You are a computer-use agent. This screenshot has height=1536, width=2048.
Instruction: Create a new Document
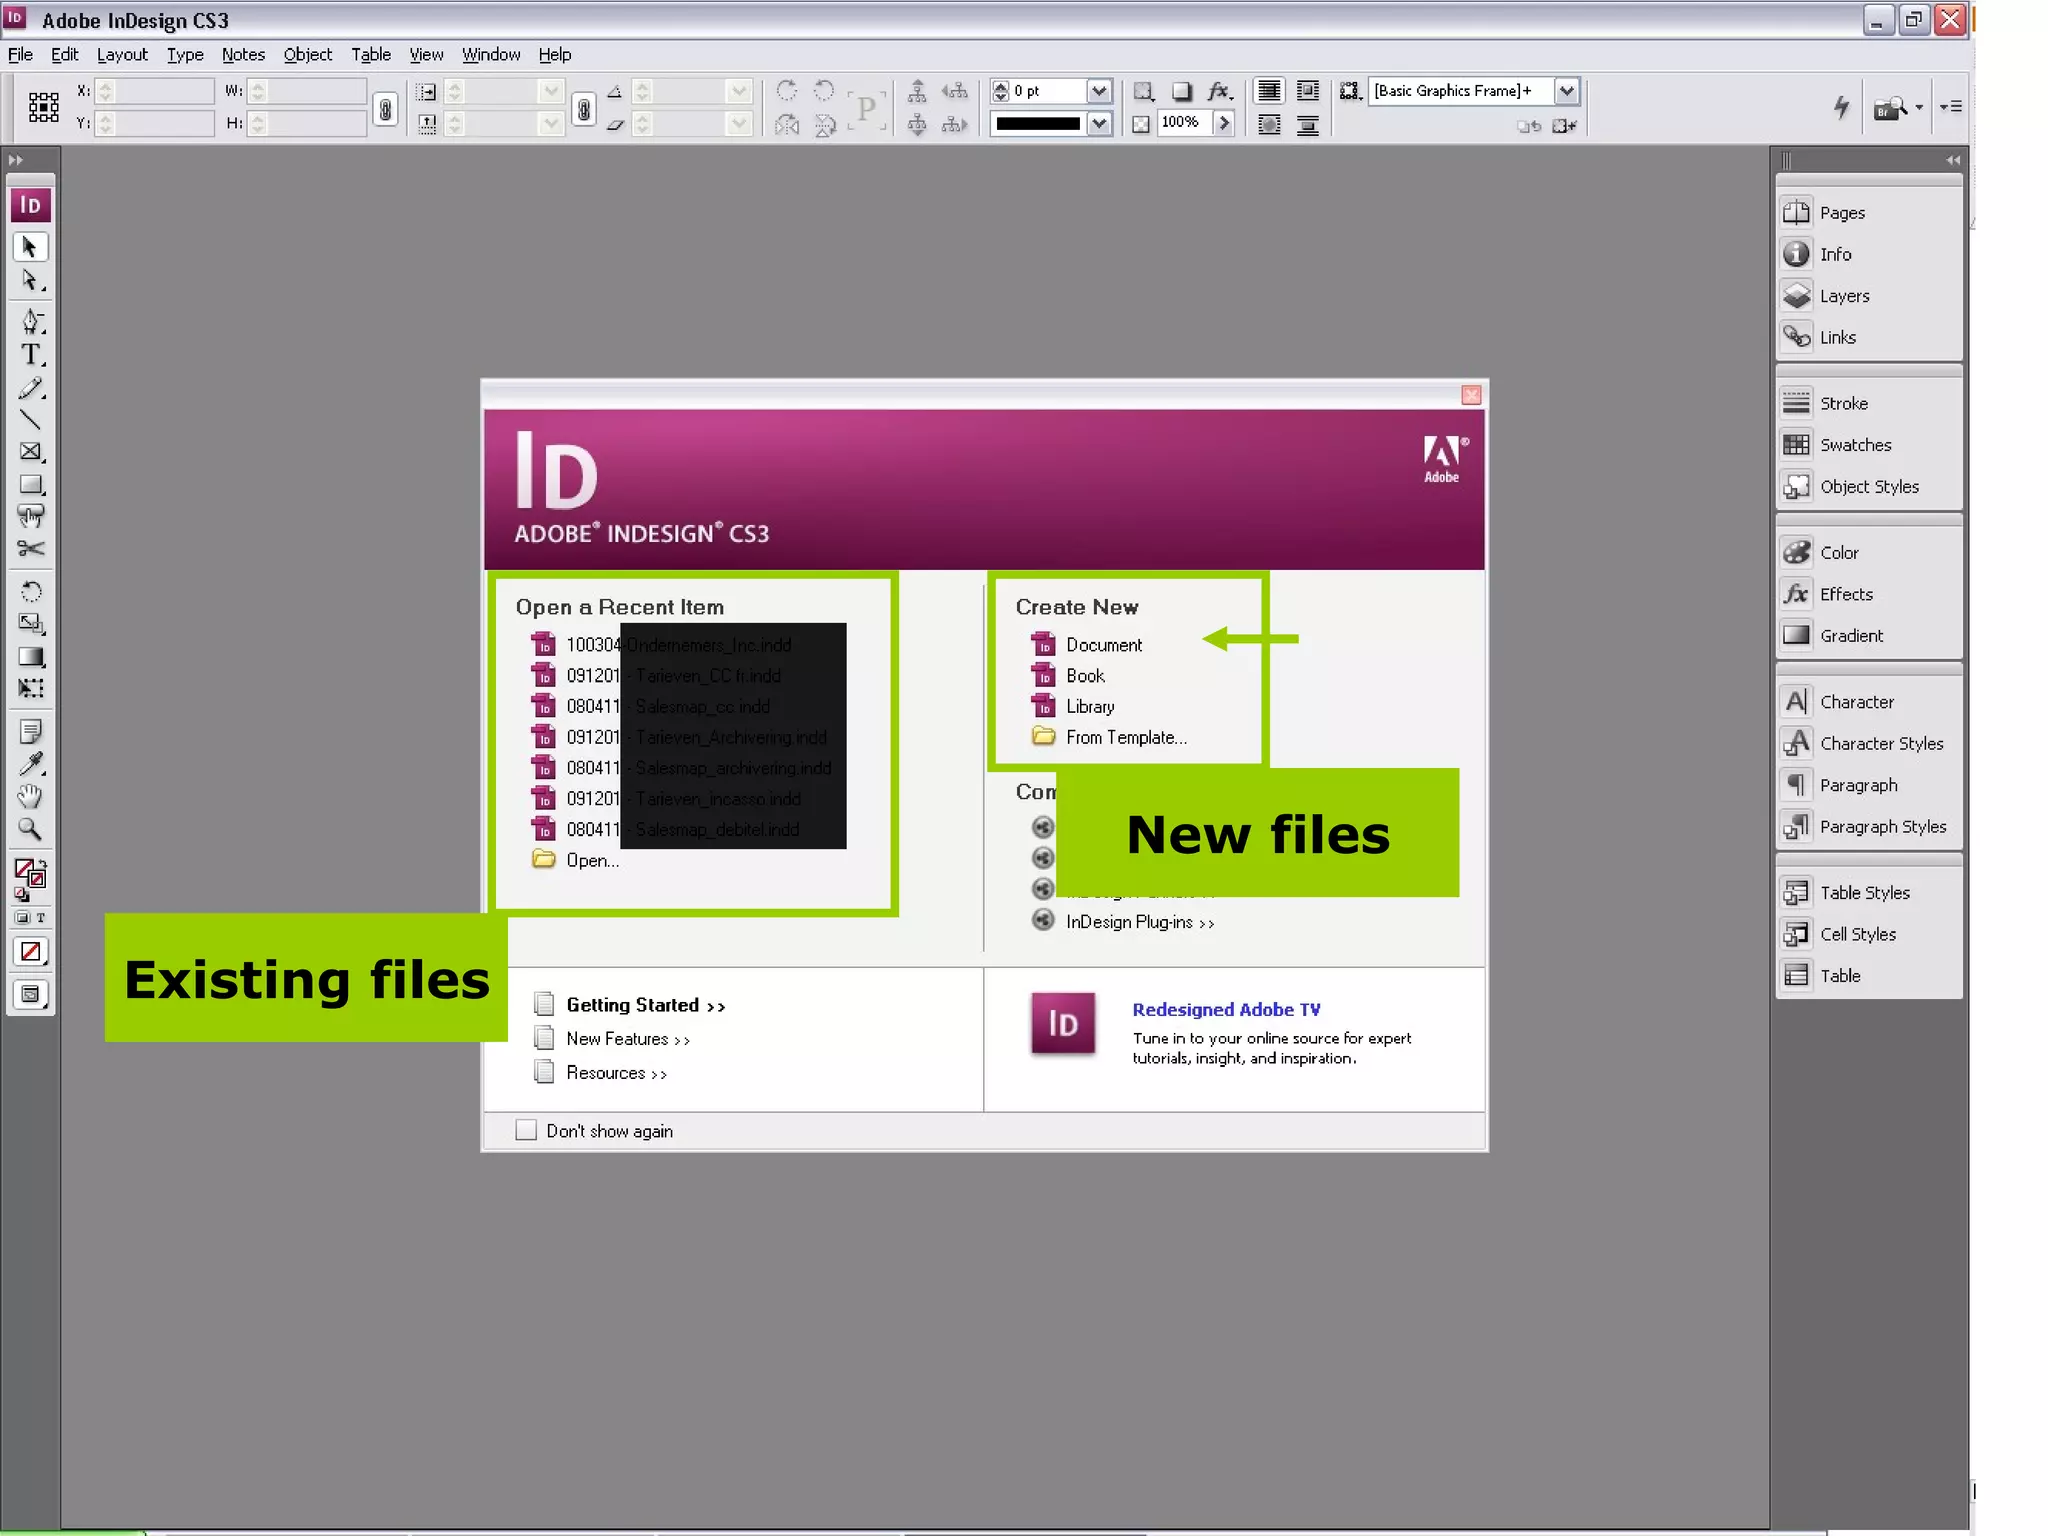click(x=1103, y=645)
